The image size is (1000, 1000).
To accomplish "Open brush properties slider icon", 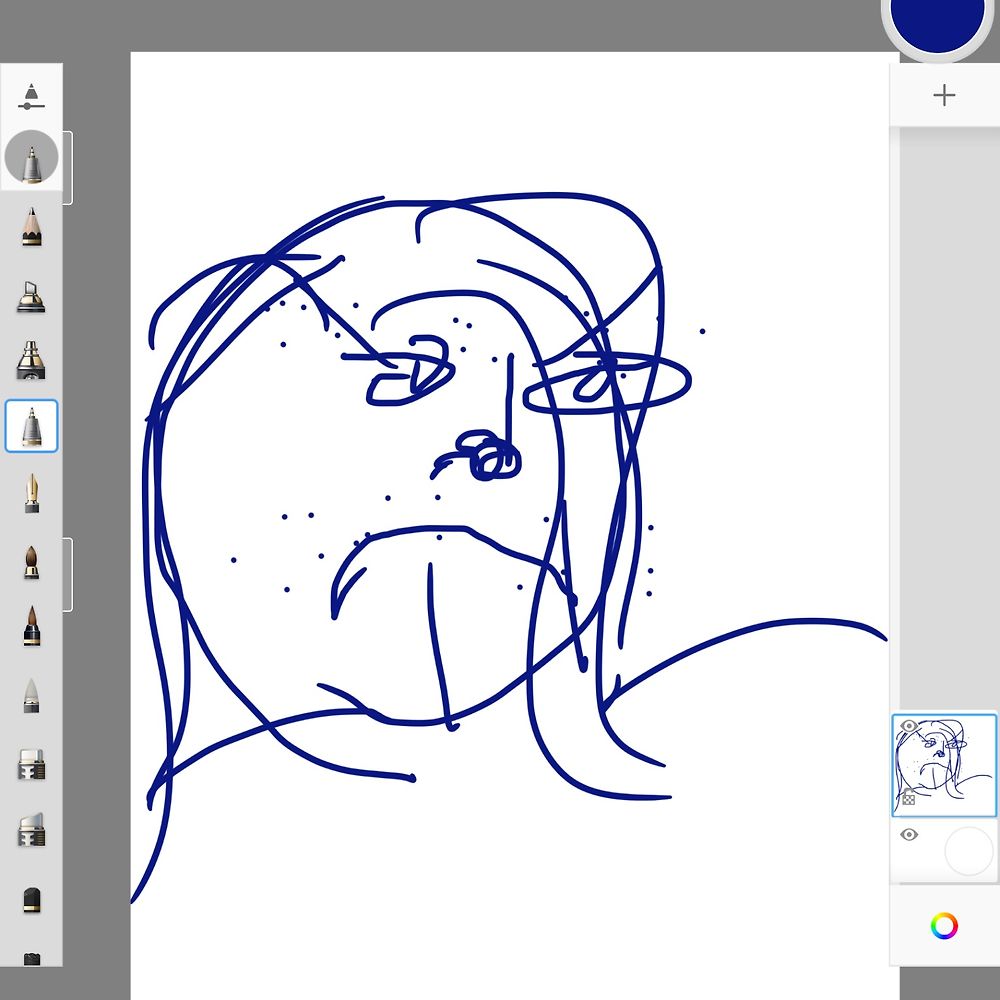I will click(x=31, y=97).
